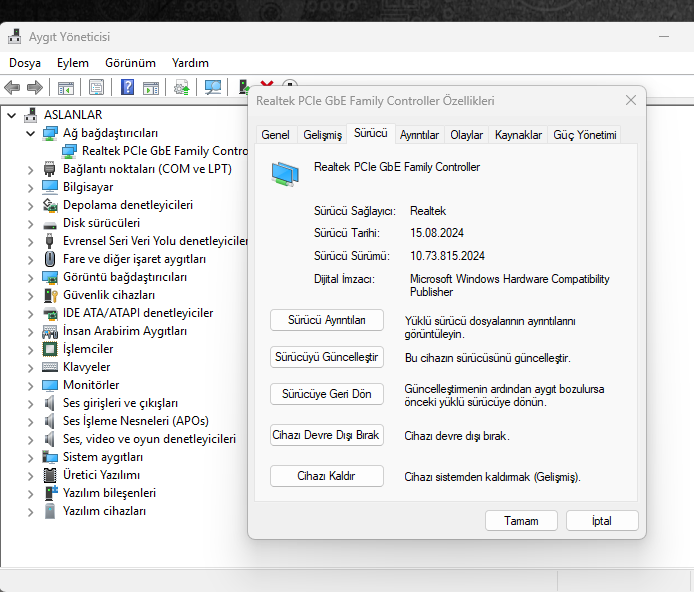Confirm with the Tamam button
694x592 pixels.
pyautogui.click(x=521, y=521)
